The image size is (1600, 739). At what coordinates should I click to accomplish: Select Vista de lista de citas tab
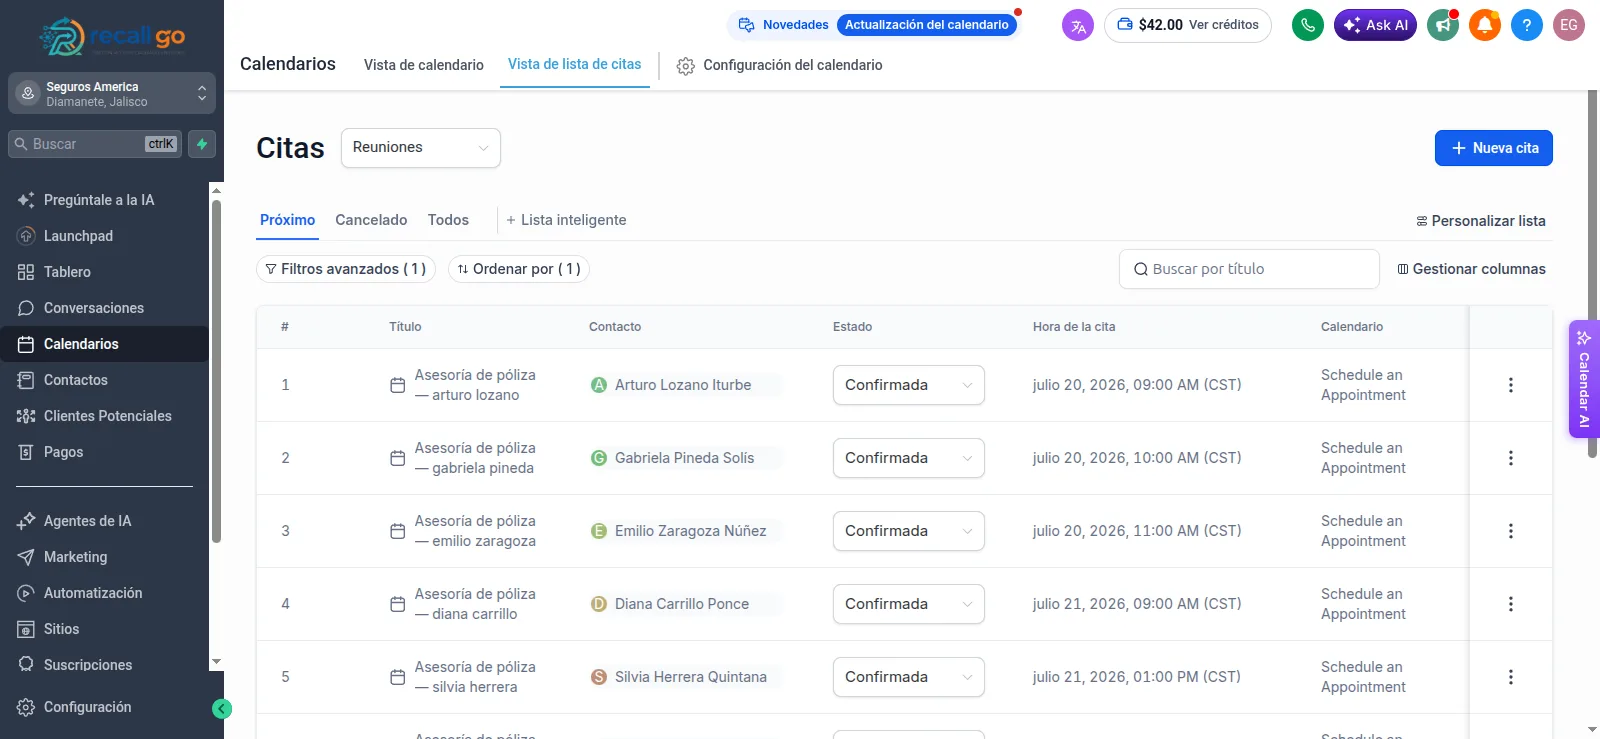pyautogui.click(x=575, y=64)
